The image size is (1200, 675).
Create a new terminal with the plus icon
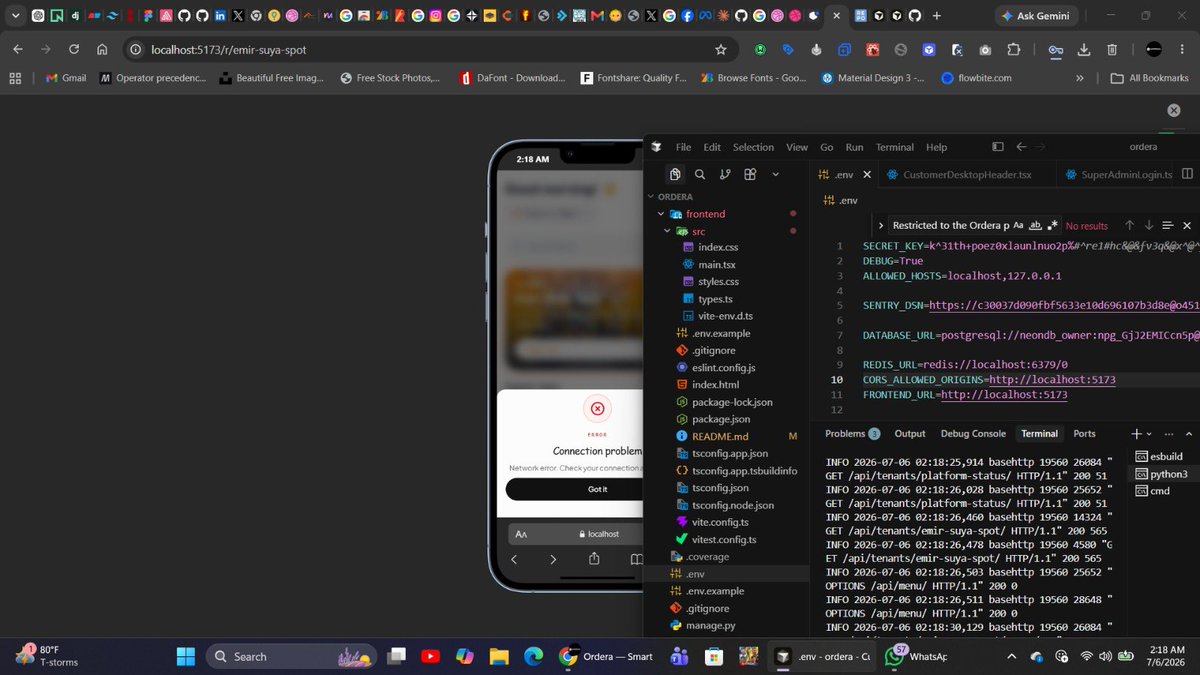(x=1136, y=434)
